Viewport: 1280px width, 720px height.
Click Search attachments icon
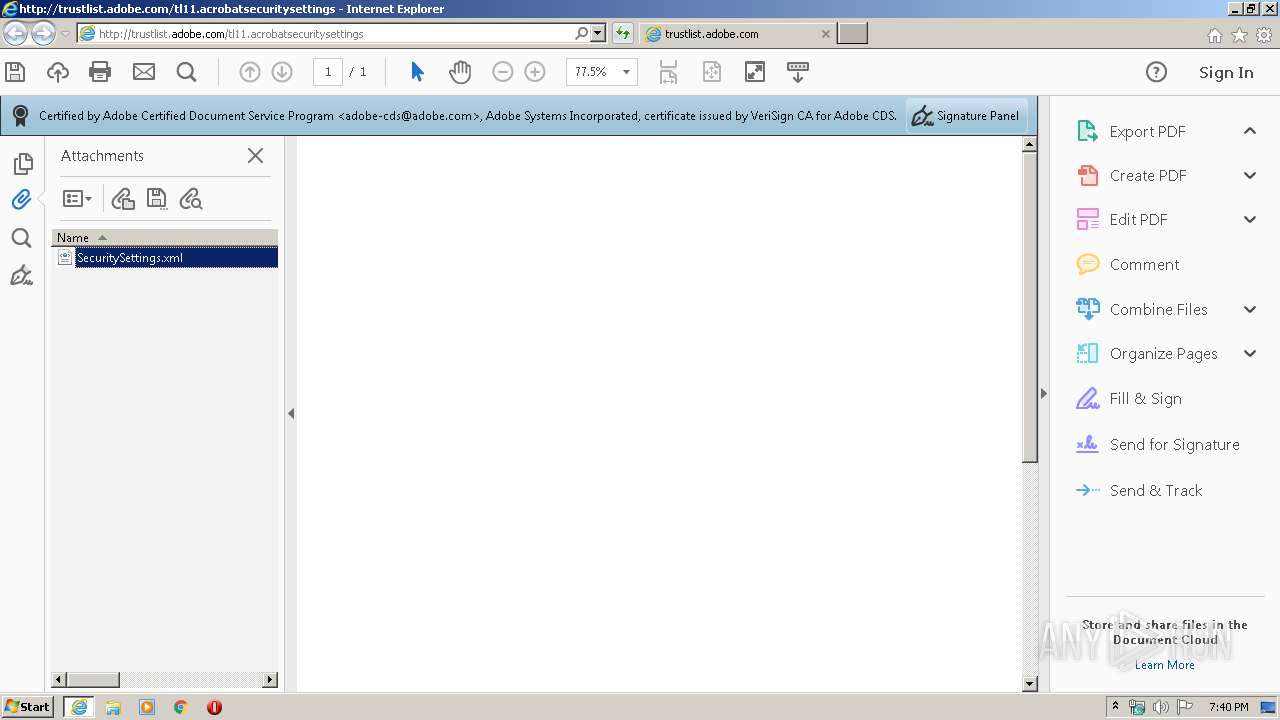coord(191,199)
